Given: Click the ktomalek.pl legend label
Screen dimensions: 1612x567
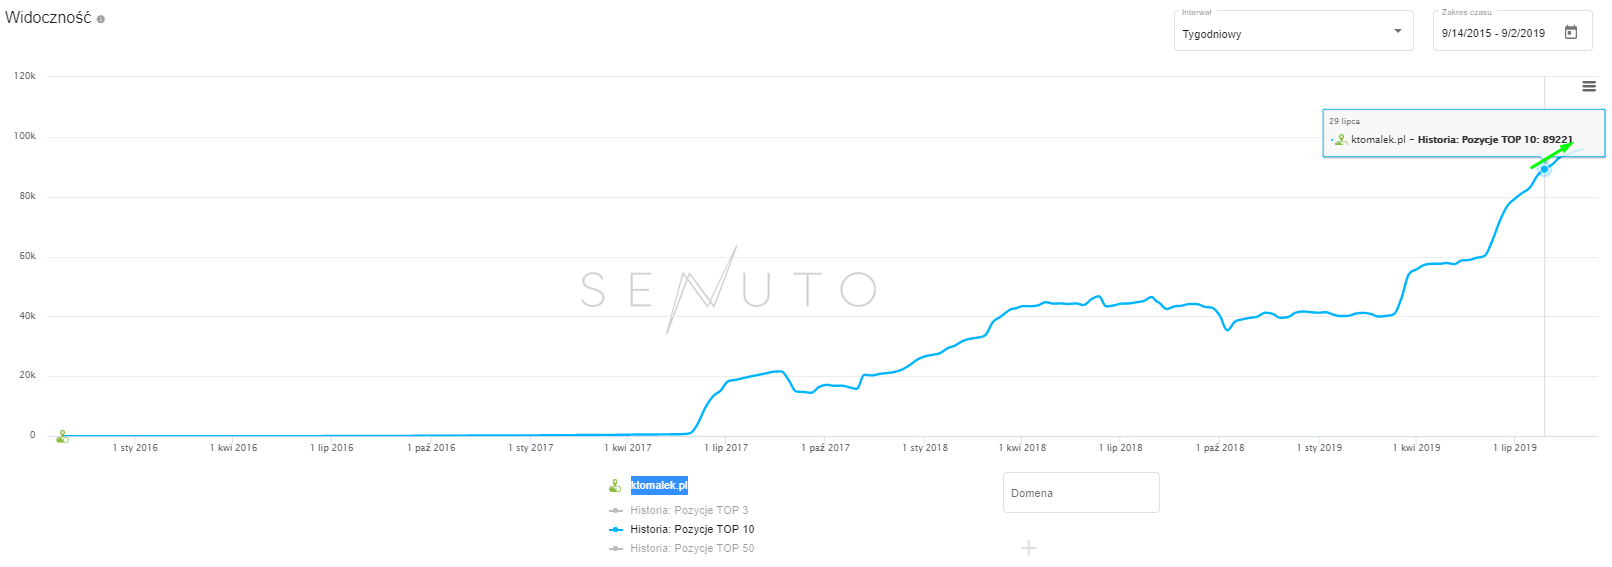Looking at the screenshot, I should (659, 486).
